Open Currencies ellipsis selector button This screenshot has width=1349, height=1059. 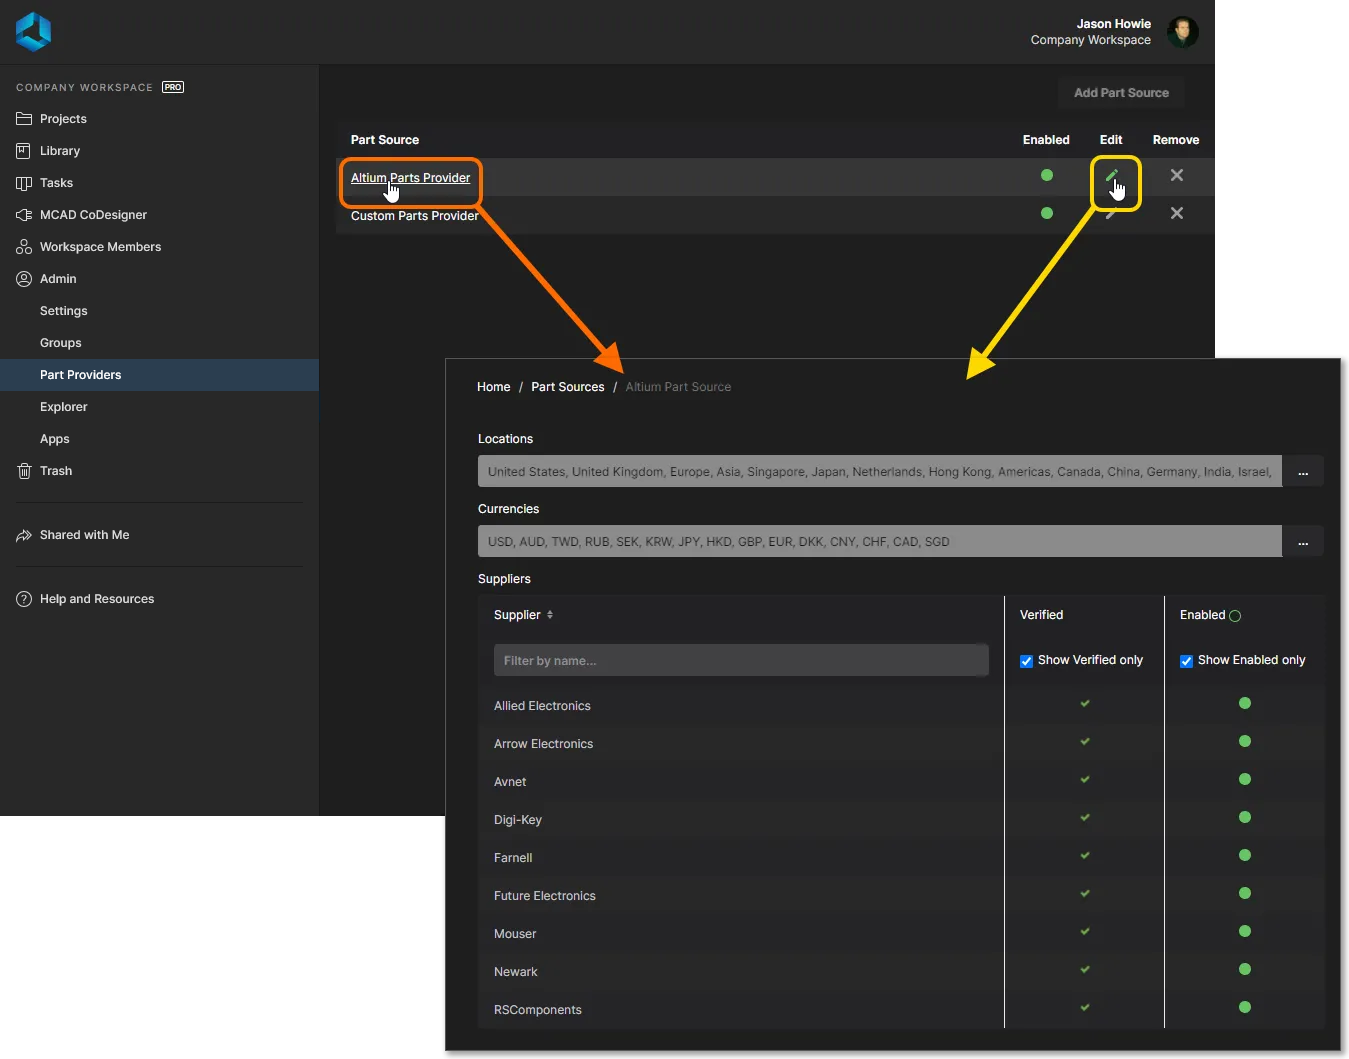point(1303,541)
